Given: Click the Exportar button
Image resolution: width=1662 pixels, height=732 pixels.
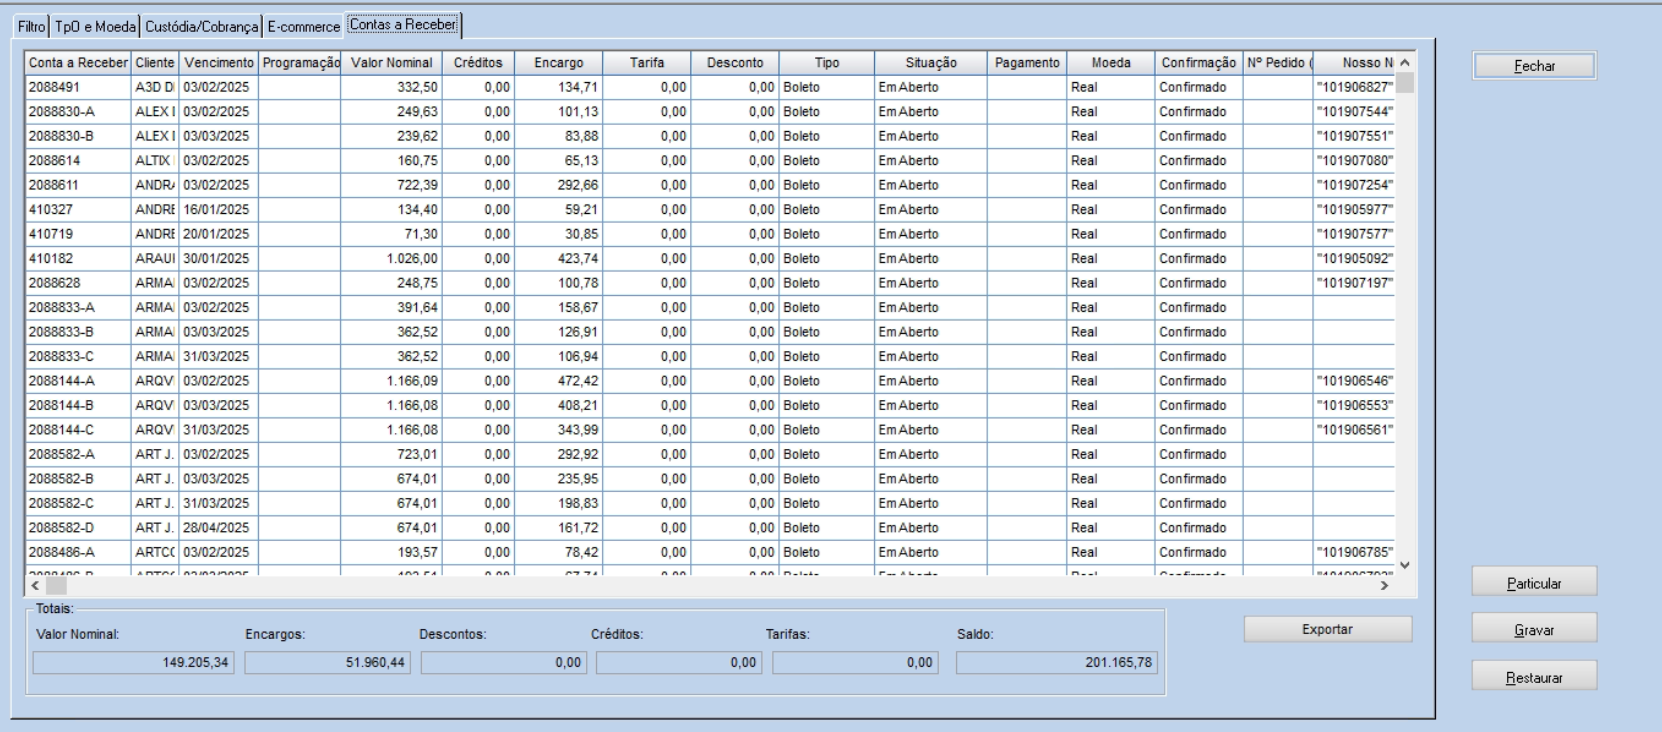Looking at the screenshot, I should click(x=1328, y=629).
